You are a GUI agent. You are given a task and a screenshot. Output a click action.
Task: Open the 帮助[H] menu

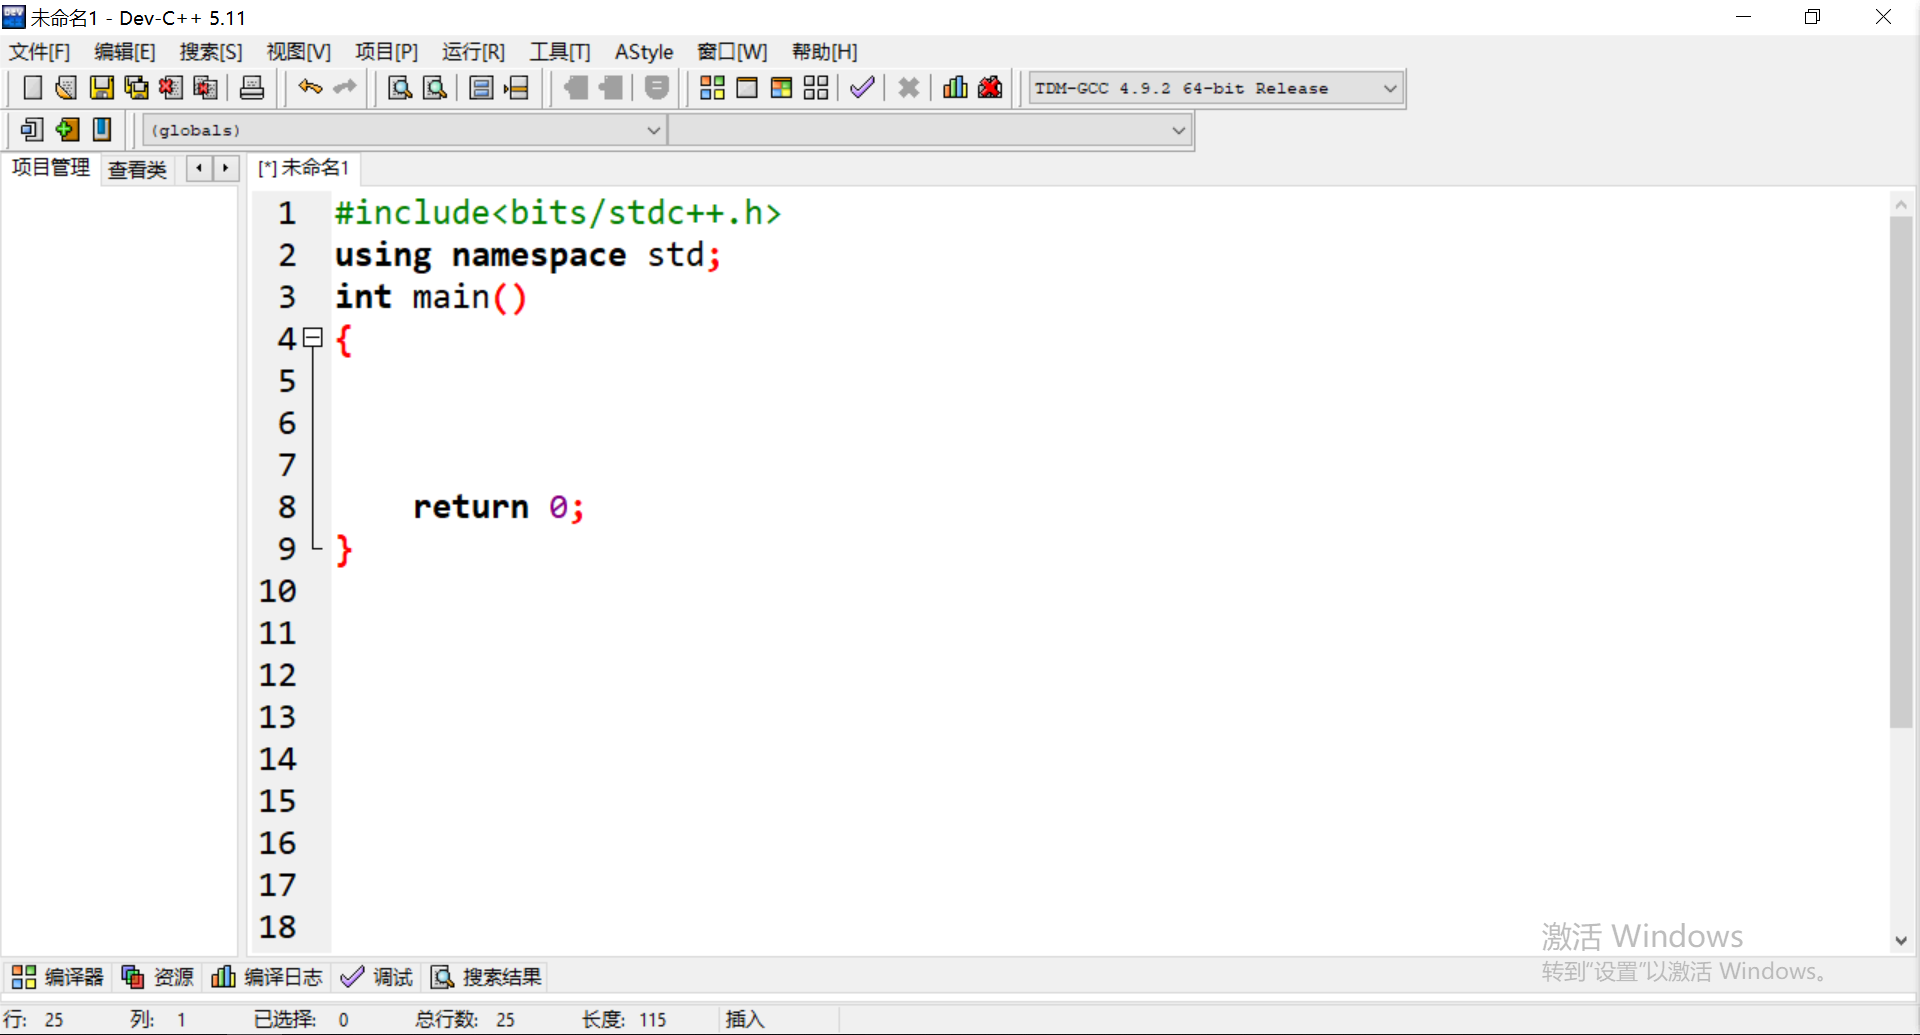pos(824,52)
